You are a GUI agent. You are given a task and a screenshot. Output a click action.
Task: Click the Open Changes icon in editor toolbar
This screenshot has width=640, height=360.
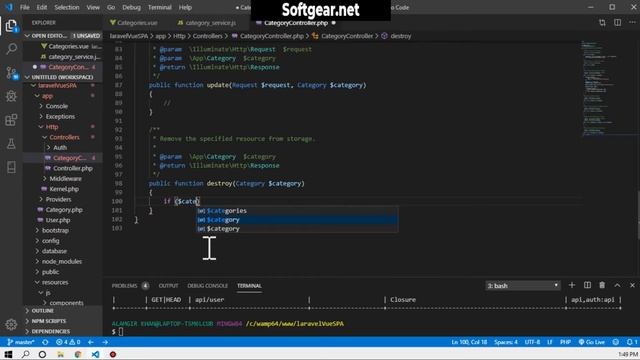click(x=602, y=23)
